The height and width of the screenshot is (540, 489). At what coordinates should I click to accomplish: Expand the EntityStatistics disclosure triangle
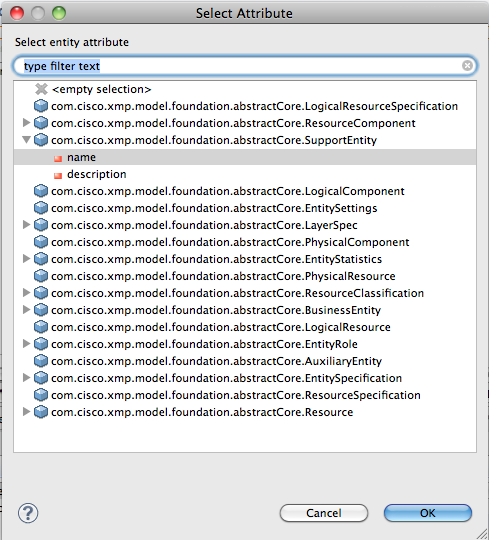click(x=26, y=259)
